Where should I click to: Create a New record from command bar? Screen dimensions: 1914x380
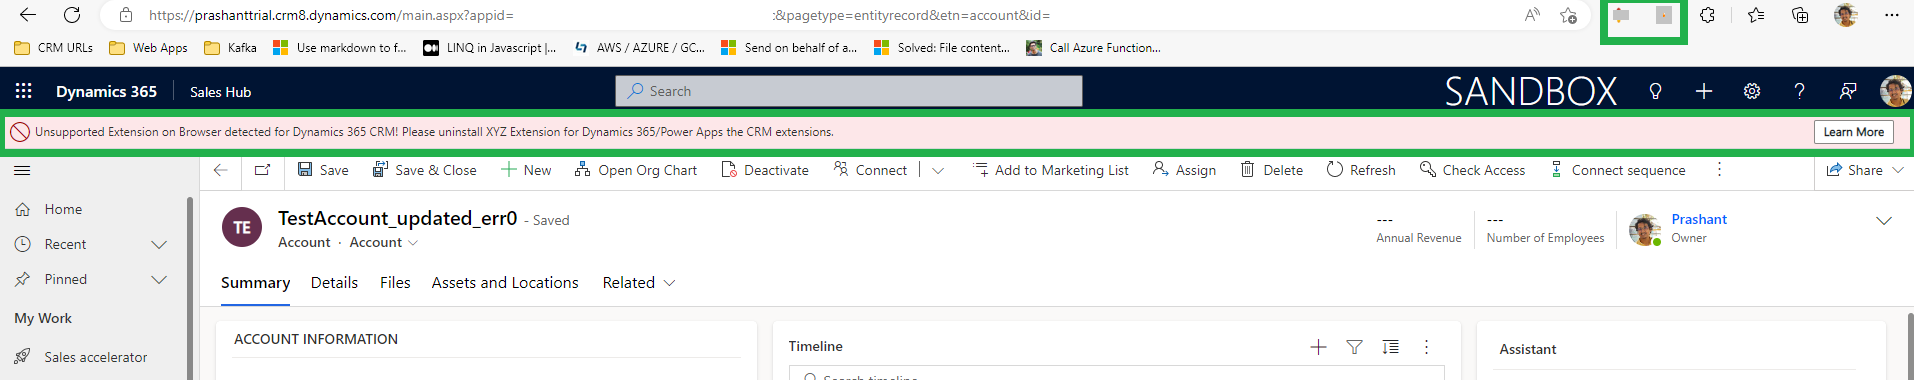(526, 170)
